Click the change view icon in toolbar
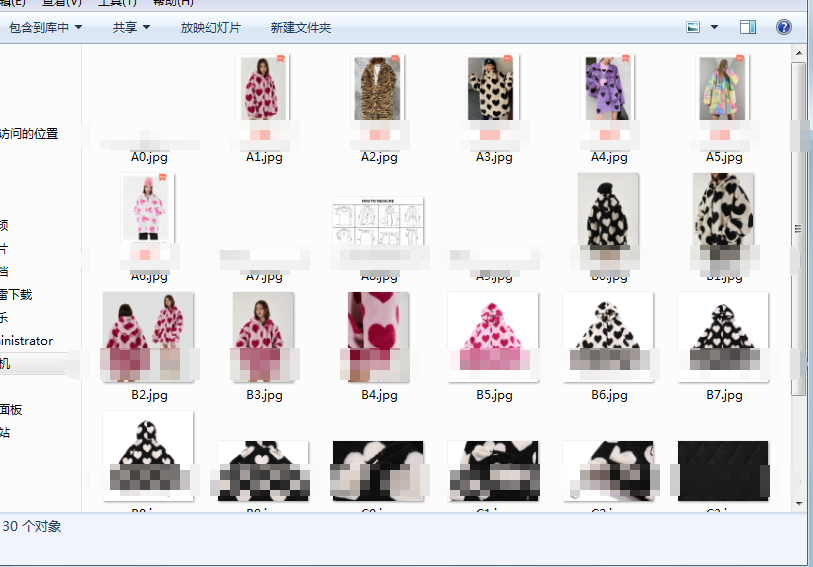 tap(693, 28)
